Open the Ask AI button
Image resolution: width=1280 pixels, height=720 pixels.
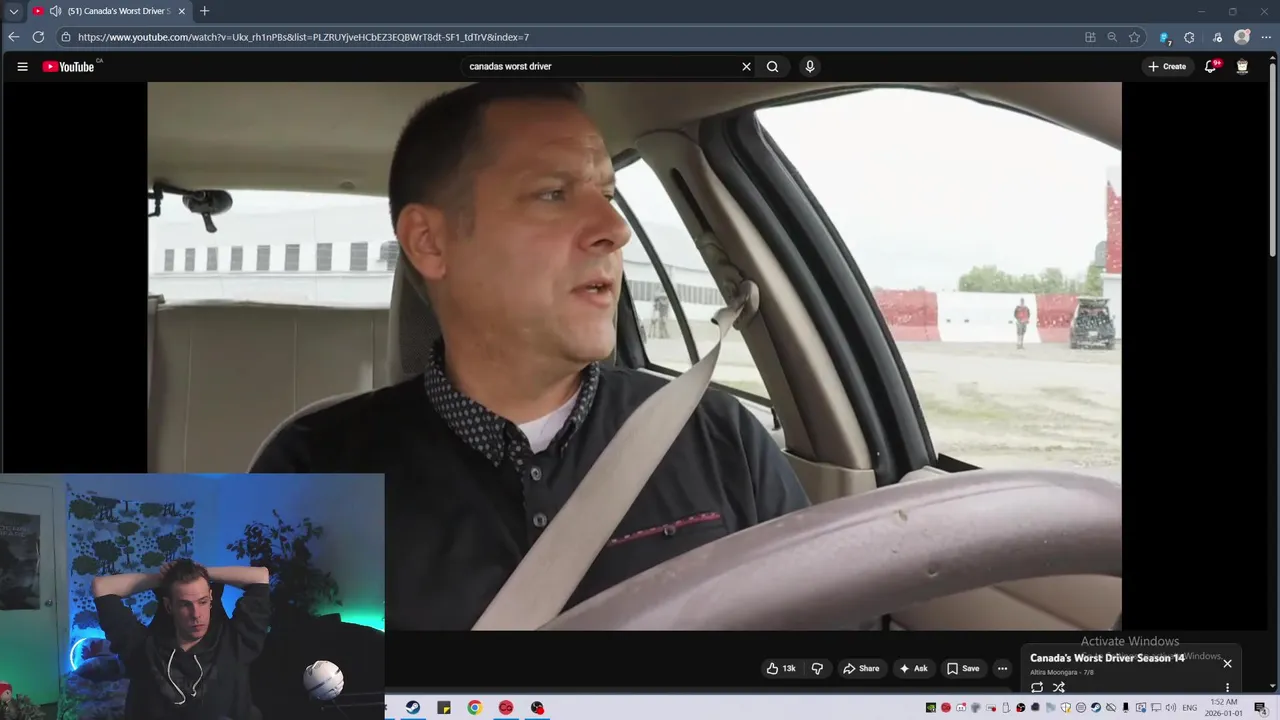point(914,668)
